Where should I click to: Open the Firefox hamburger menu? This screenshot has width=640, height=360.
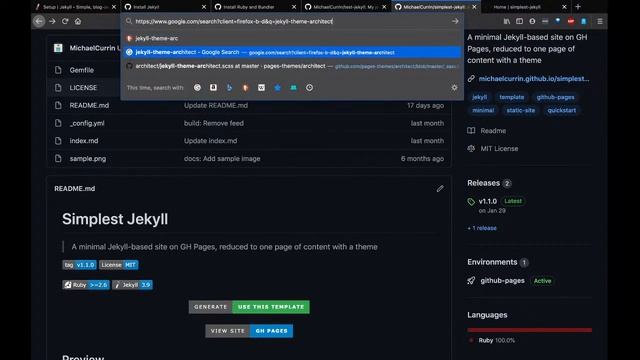[600, 21]
